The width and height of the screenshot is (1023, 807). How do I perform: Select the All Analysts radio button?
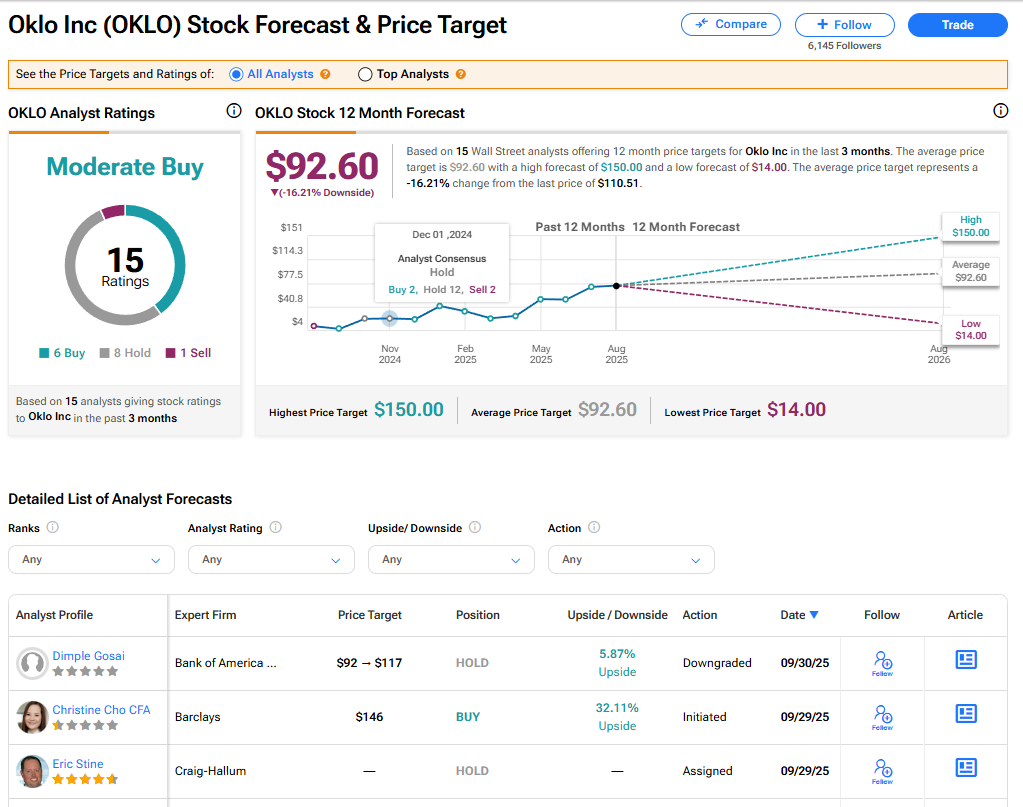pos(237,74)
